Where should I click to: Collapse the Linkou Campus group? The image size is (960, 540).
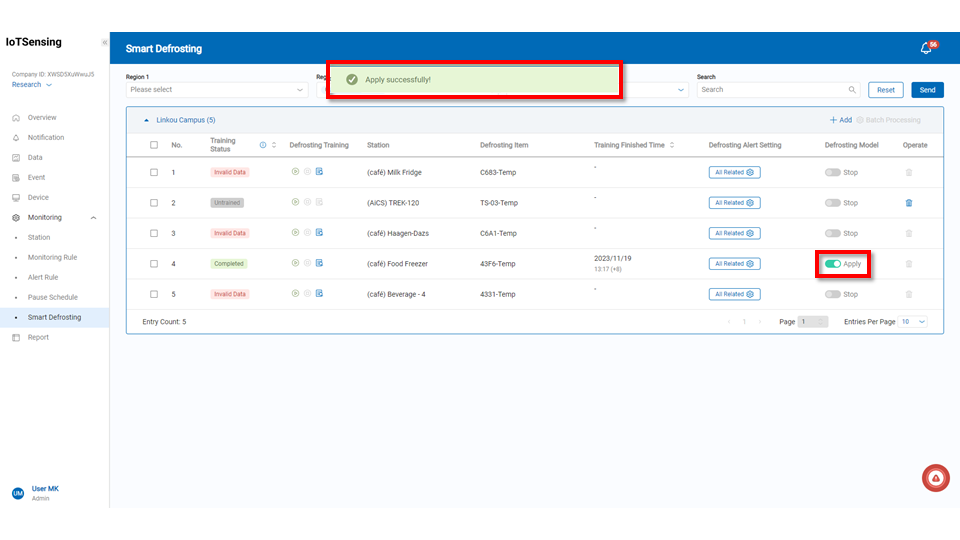point(147,120)
